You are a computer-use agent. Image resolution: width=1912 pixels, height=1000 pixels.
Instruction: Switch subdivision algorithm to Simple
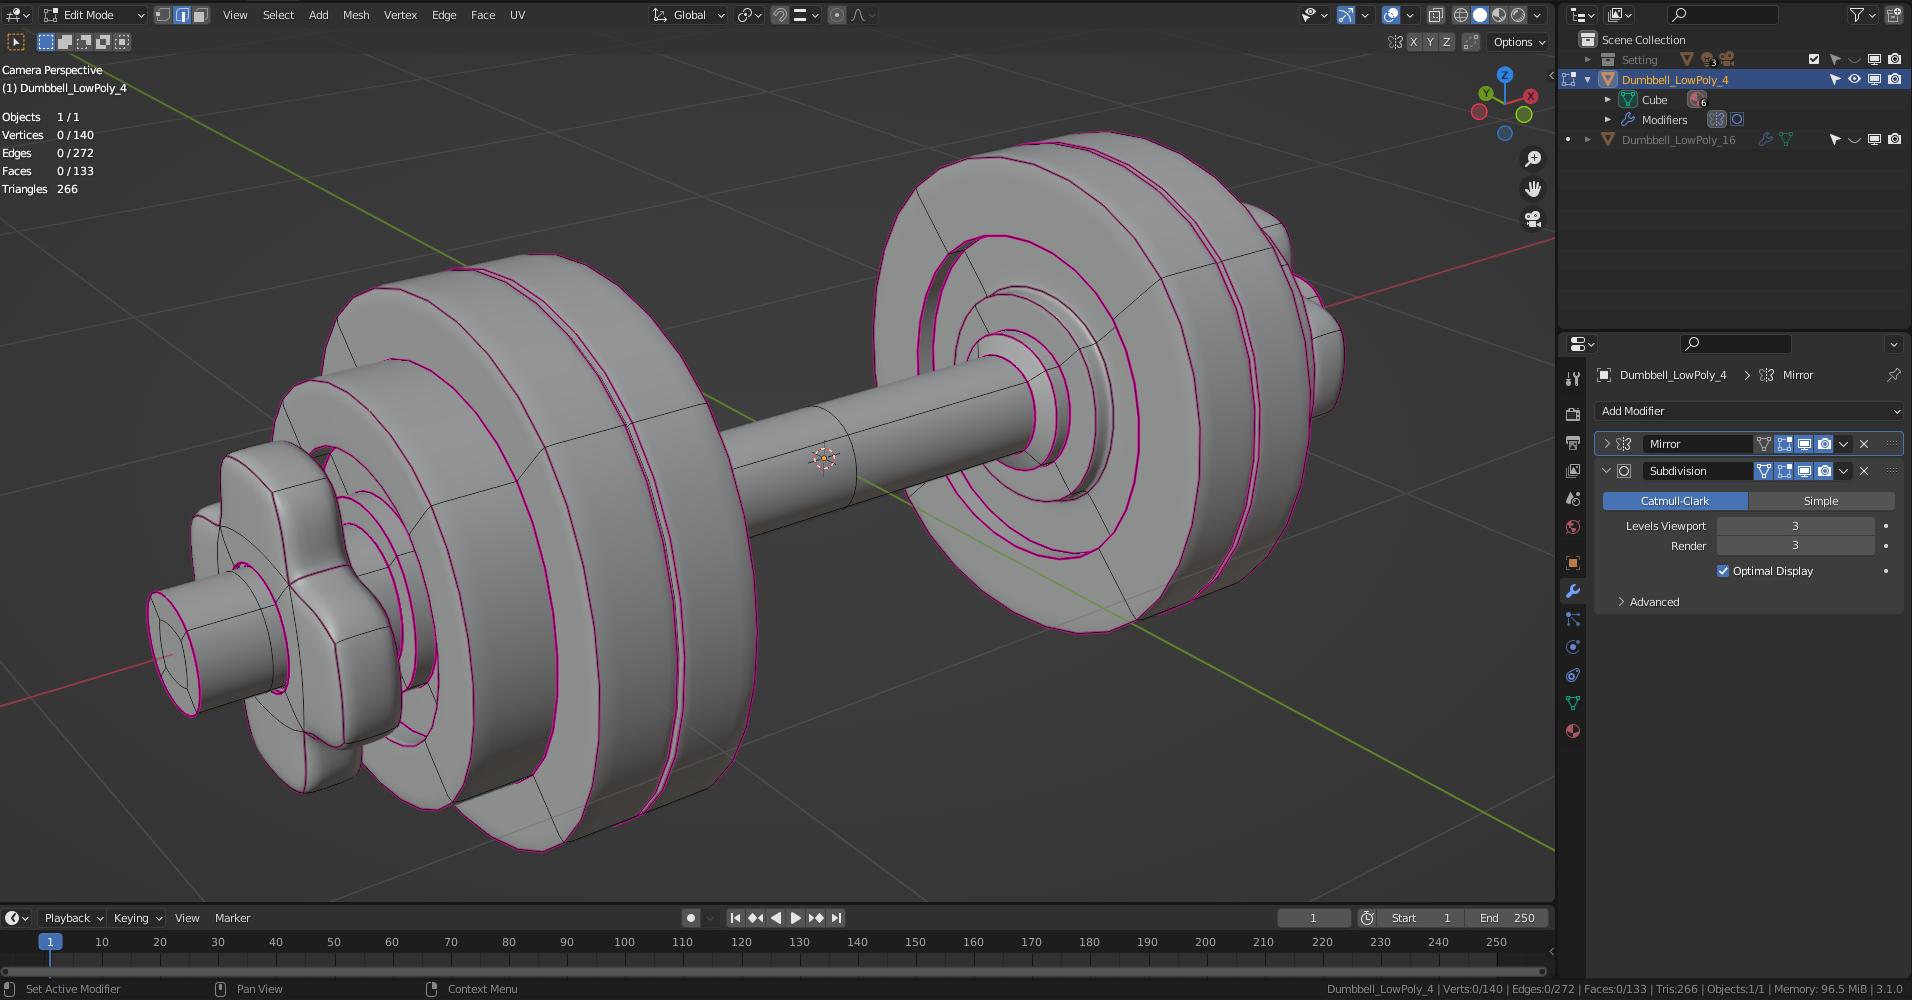tap(1821, 500)
